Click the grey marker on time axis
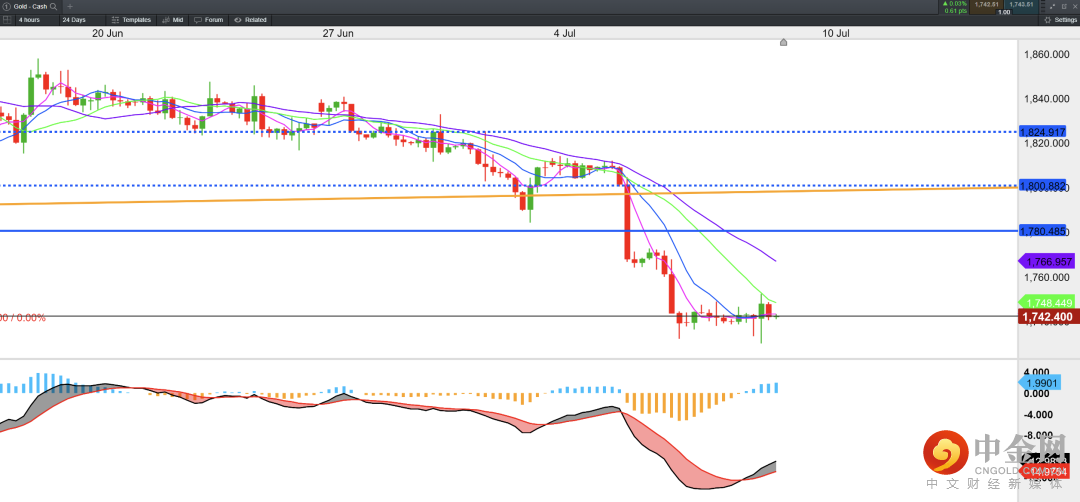 783,43
